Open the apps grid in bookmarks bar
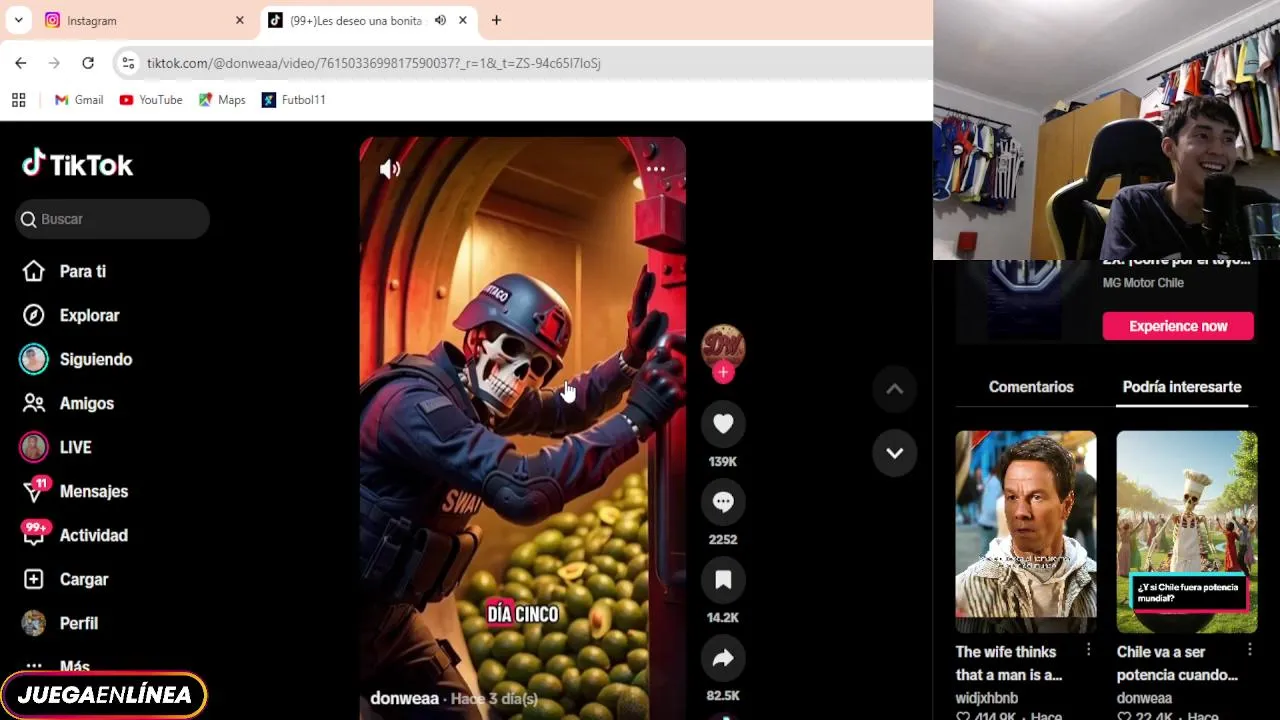 click(x=18, y=100)
